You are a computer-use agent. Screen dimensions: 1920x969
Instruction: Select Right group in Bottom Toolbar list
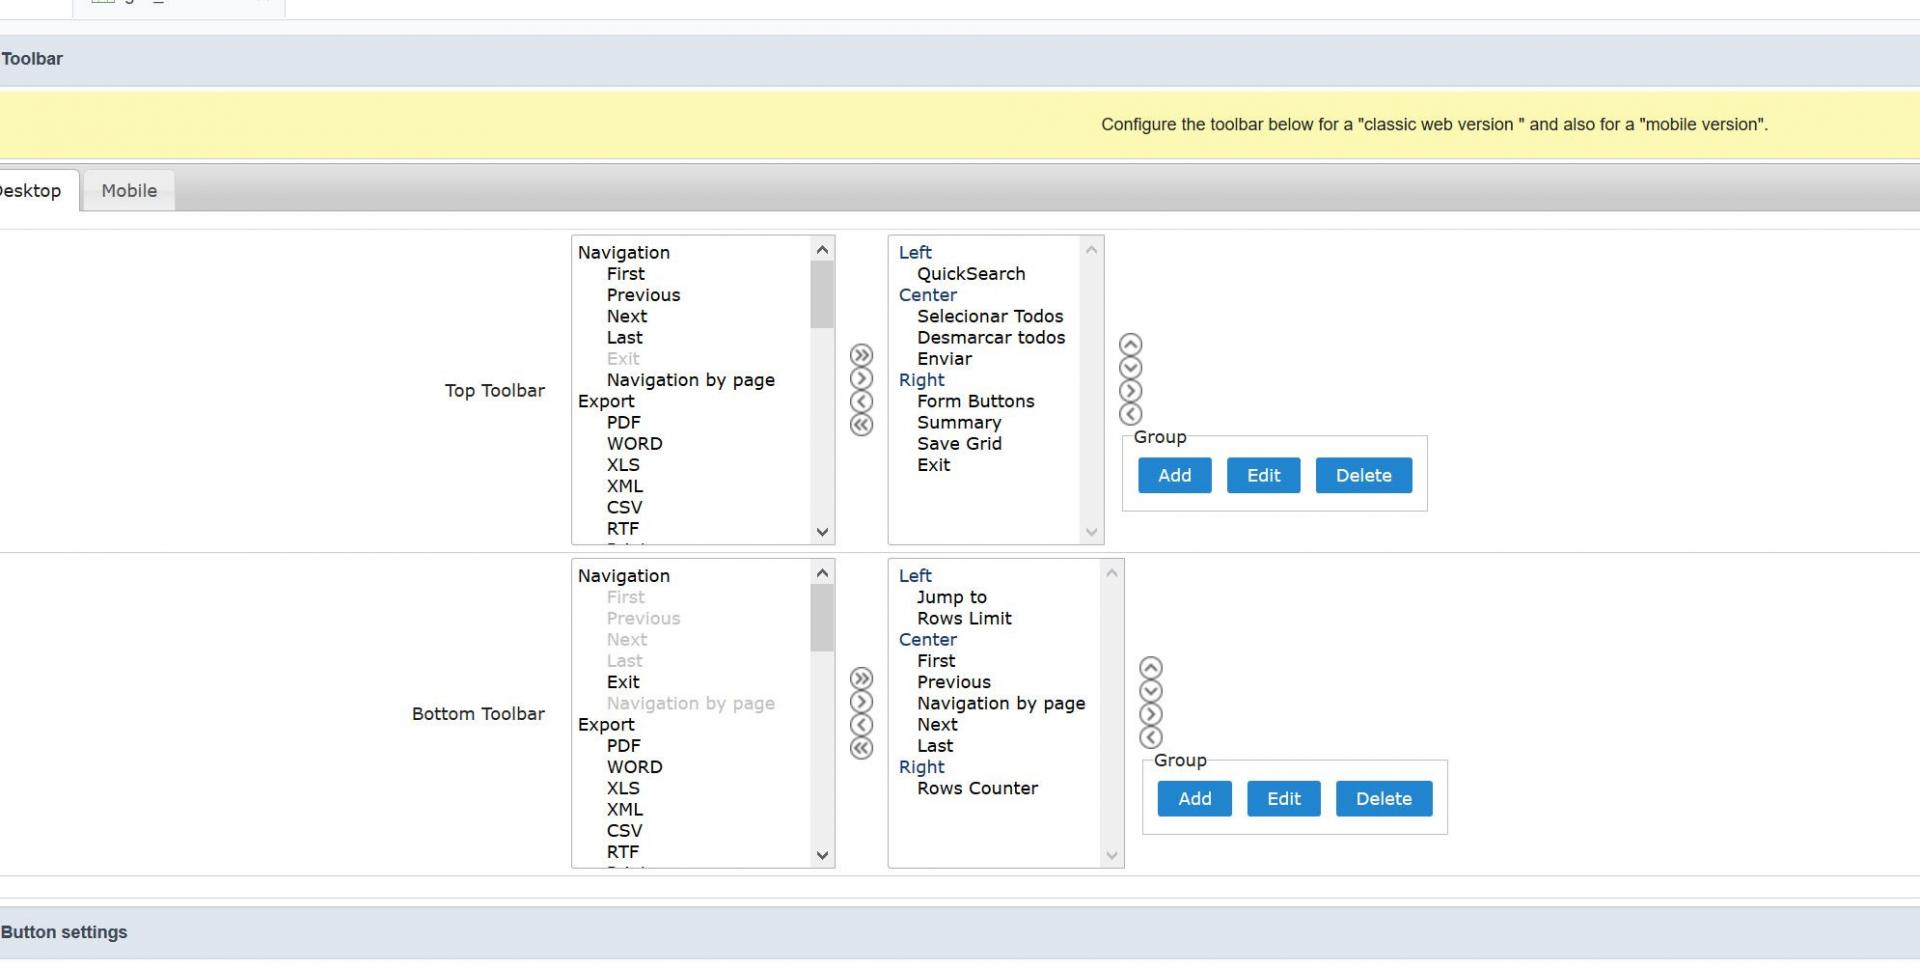click(x=921, y=767)
